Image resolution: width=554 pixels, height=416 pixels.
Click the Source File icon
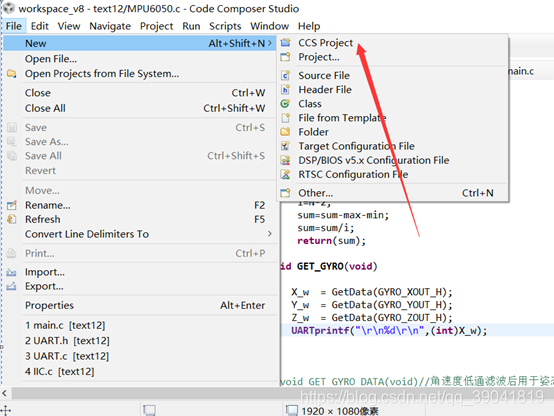point(285,75)
